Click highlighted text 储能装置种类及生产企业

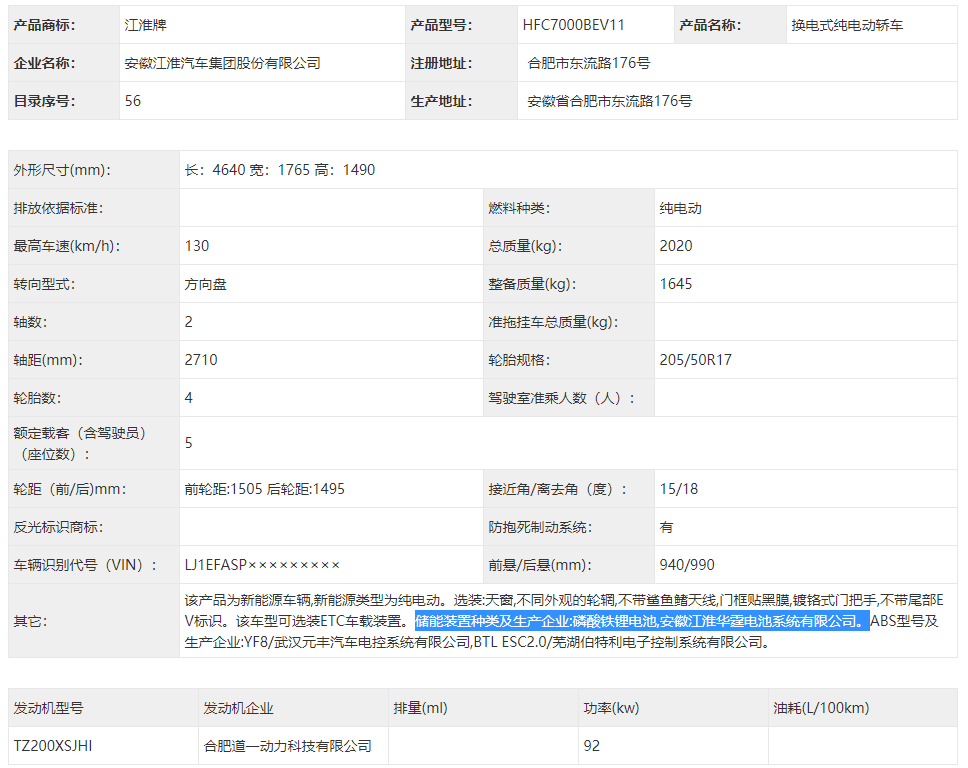492,621
